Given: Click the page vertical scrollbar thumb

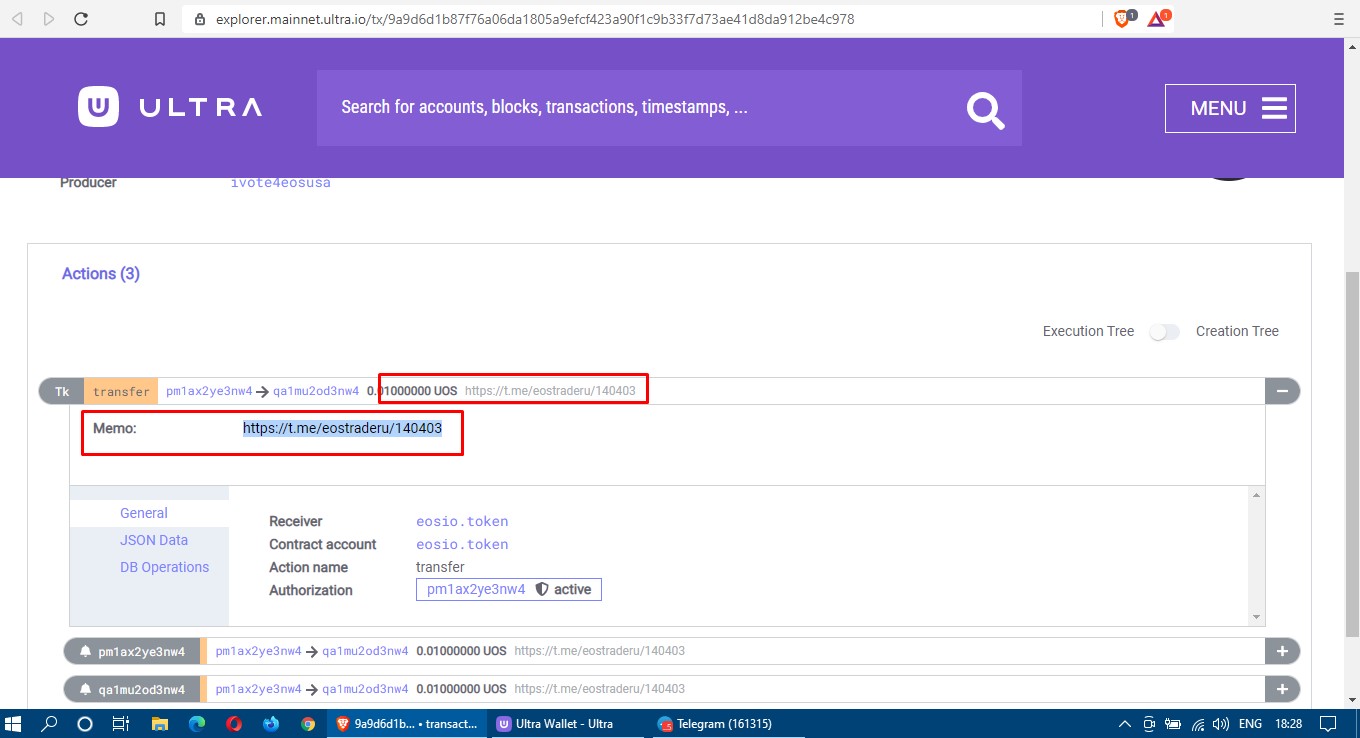Looking at the screenshot, I should [x=1351, y=455].
